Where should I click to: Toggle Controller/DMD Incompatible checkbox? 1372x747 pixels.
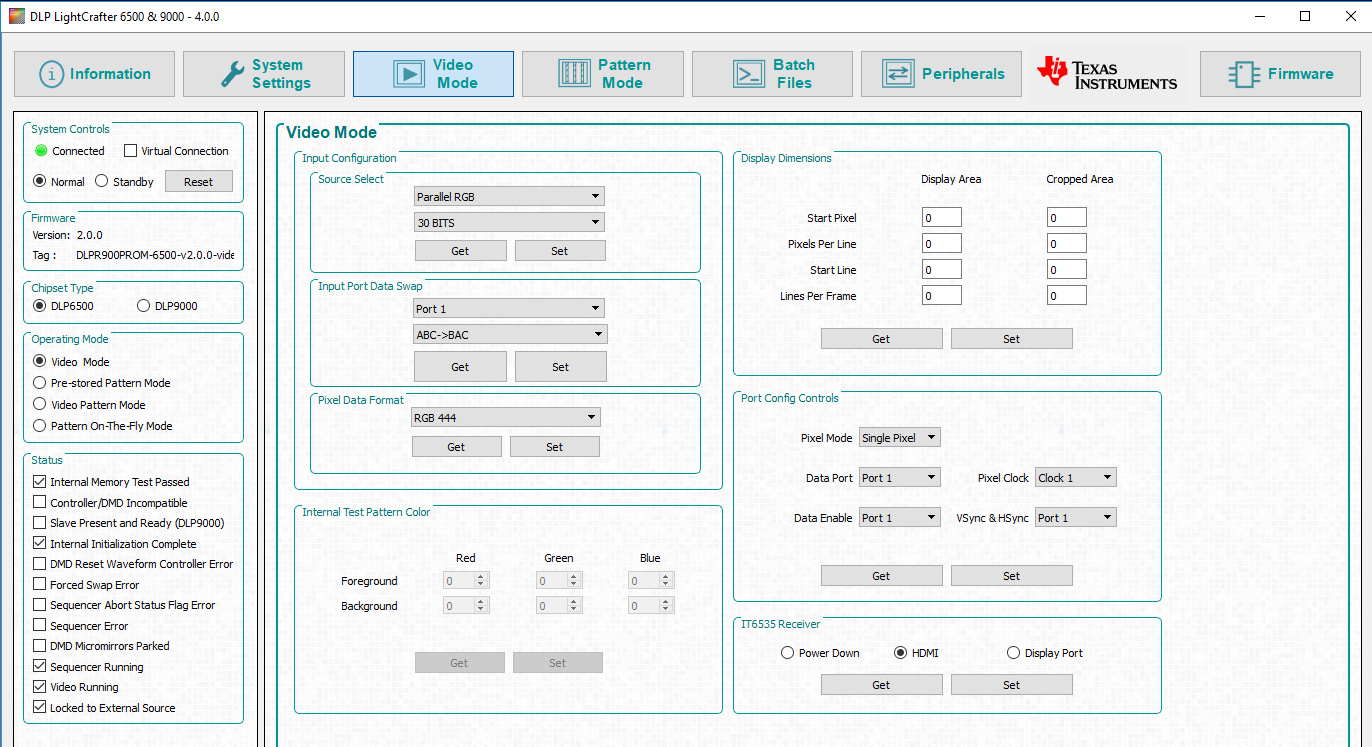tap(40, 503)
